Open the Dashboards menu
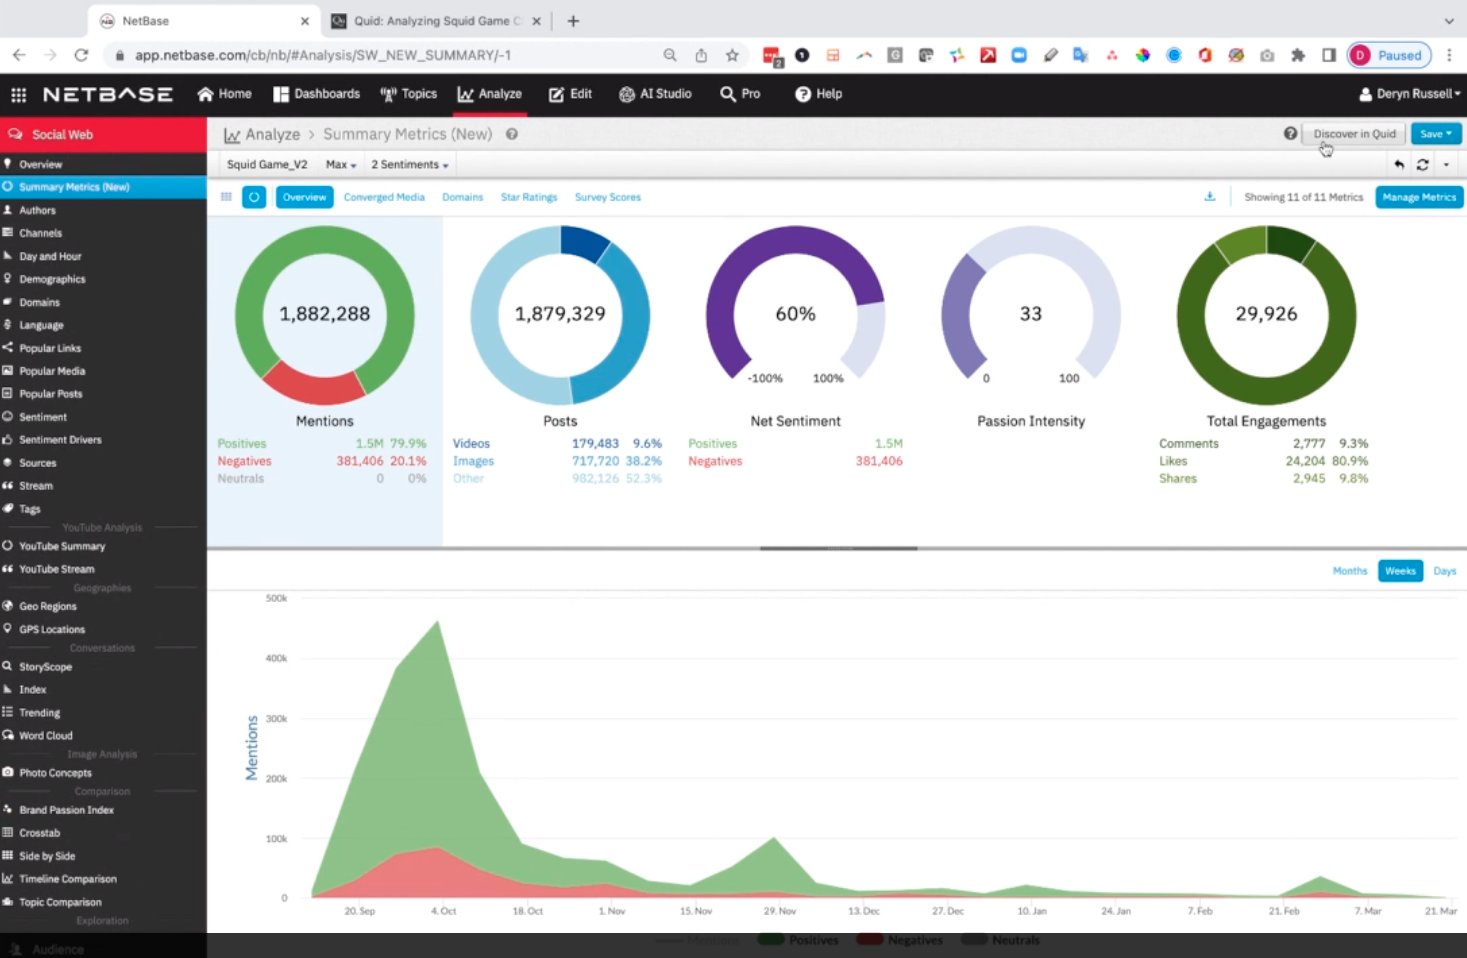This screenshot has width=1467, height=958. click(316, 93)
